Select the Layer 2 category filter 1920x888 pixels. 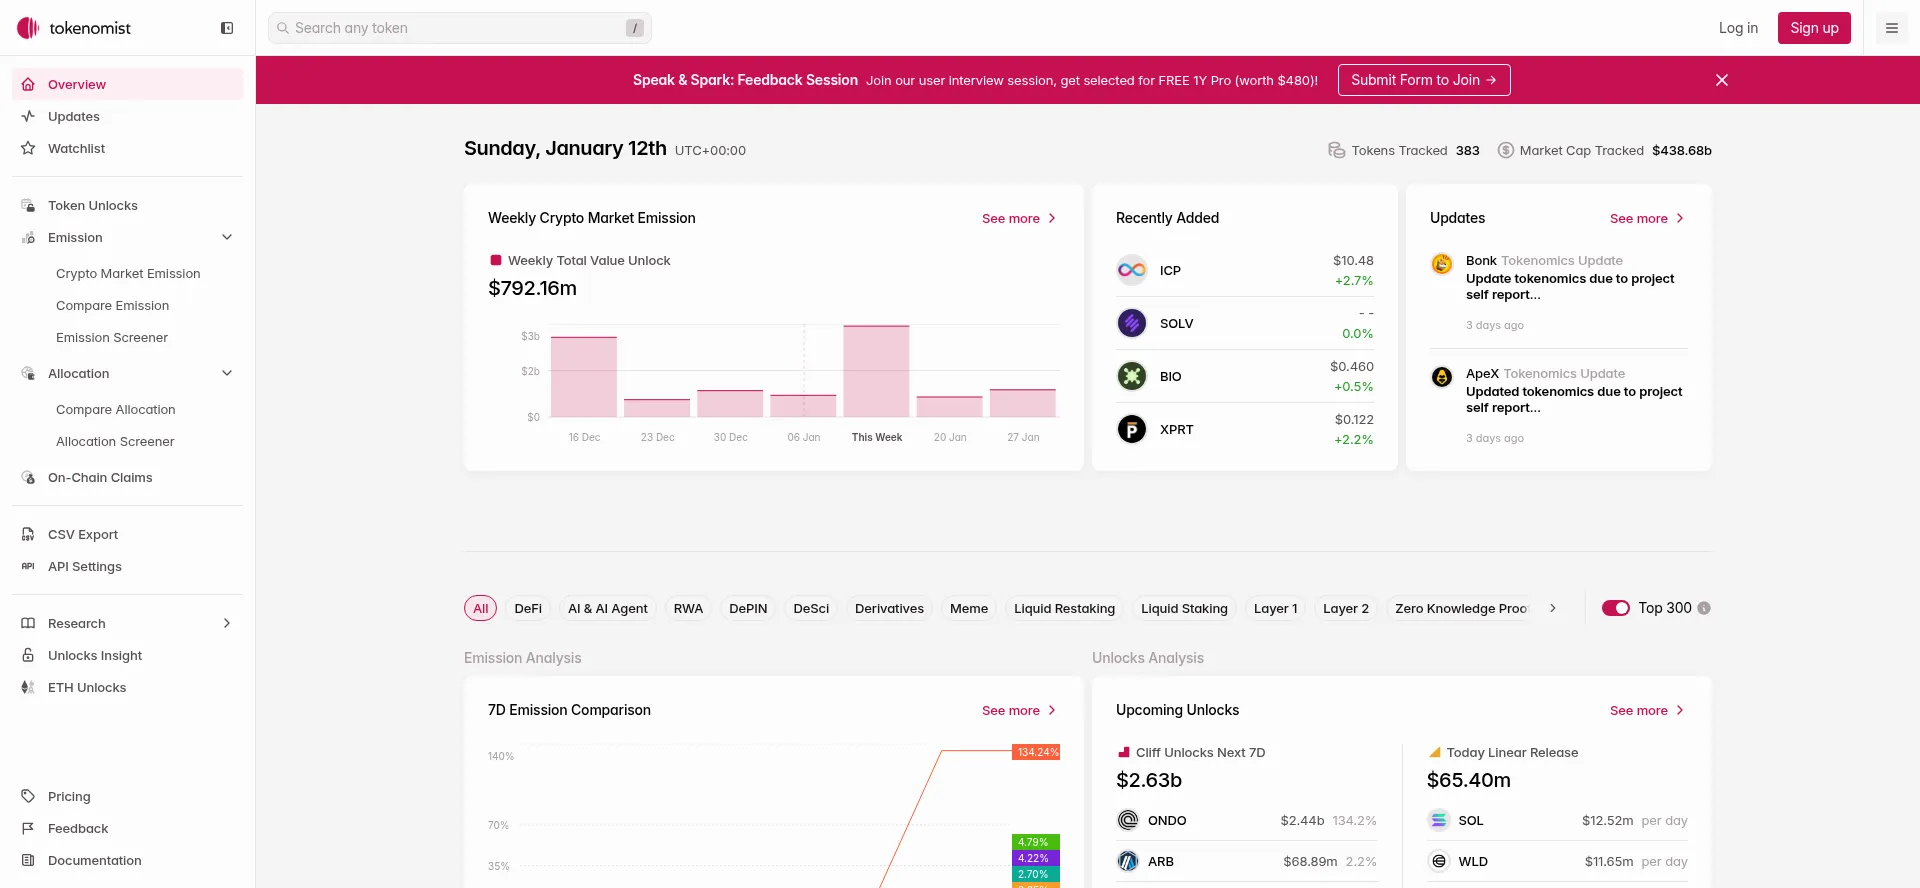pyautogui.click(x=1346, y=608)
